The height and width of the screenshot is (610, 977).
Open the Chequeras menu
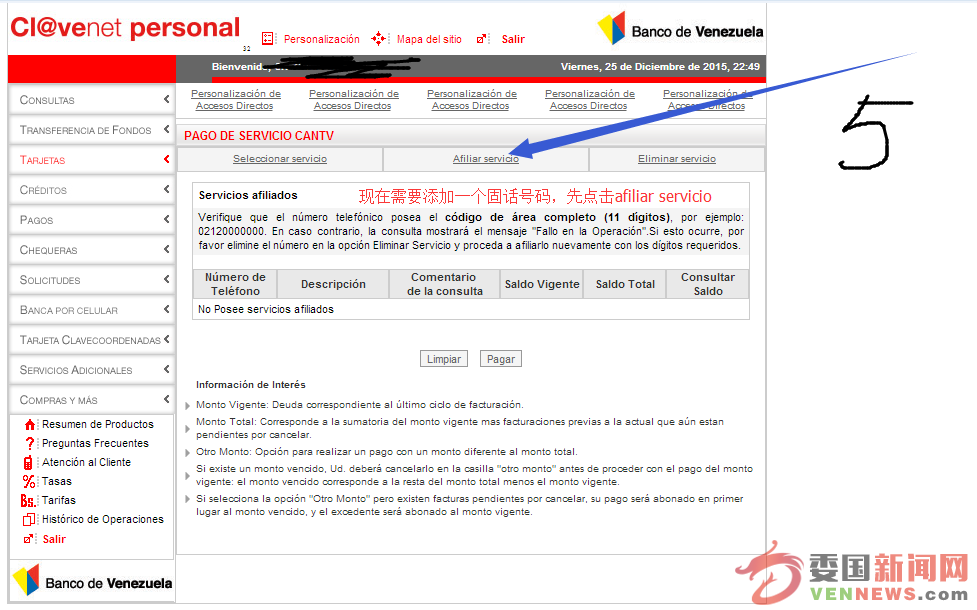tap(92, 250)
